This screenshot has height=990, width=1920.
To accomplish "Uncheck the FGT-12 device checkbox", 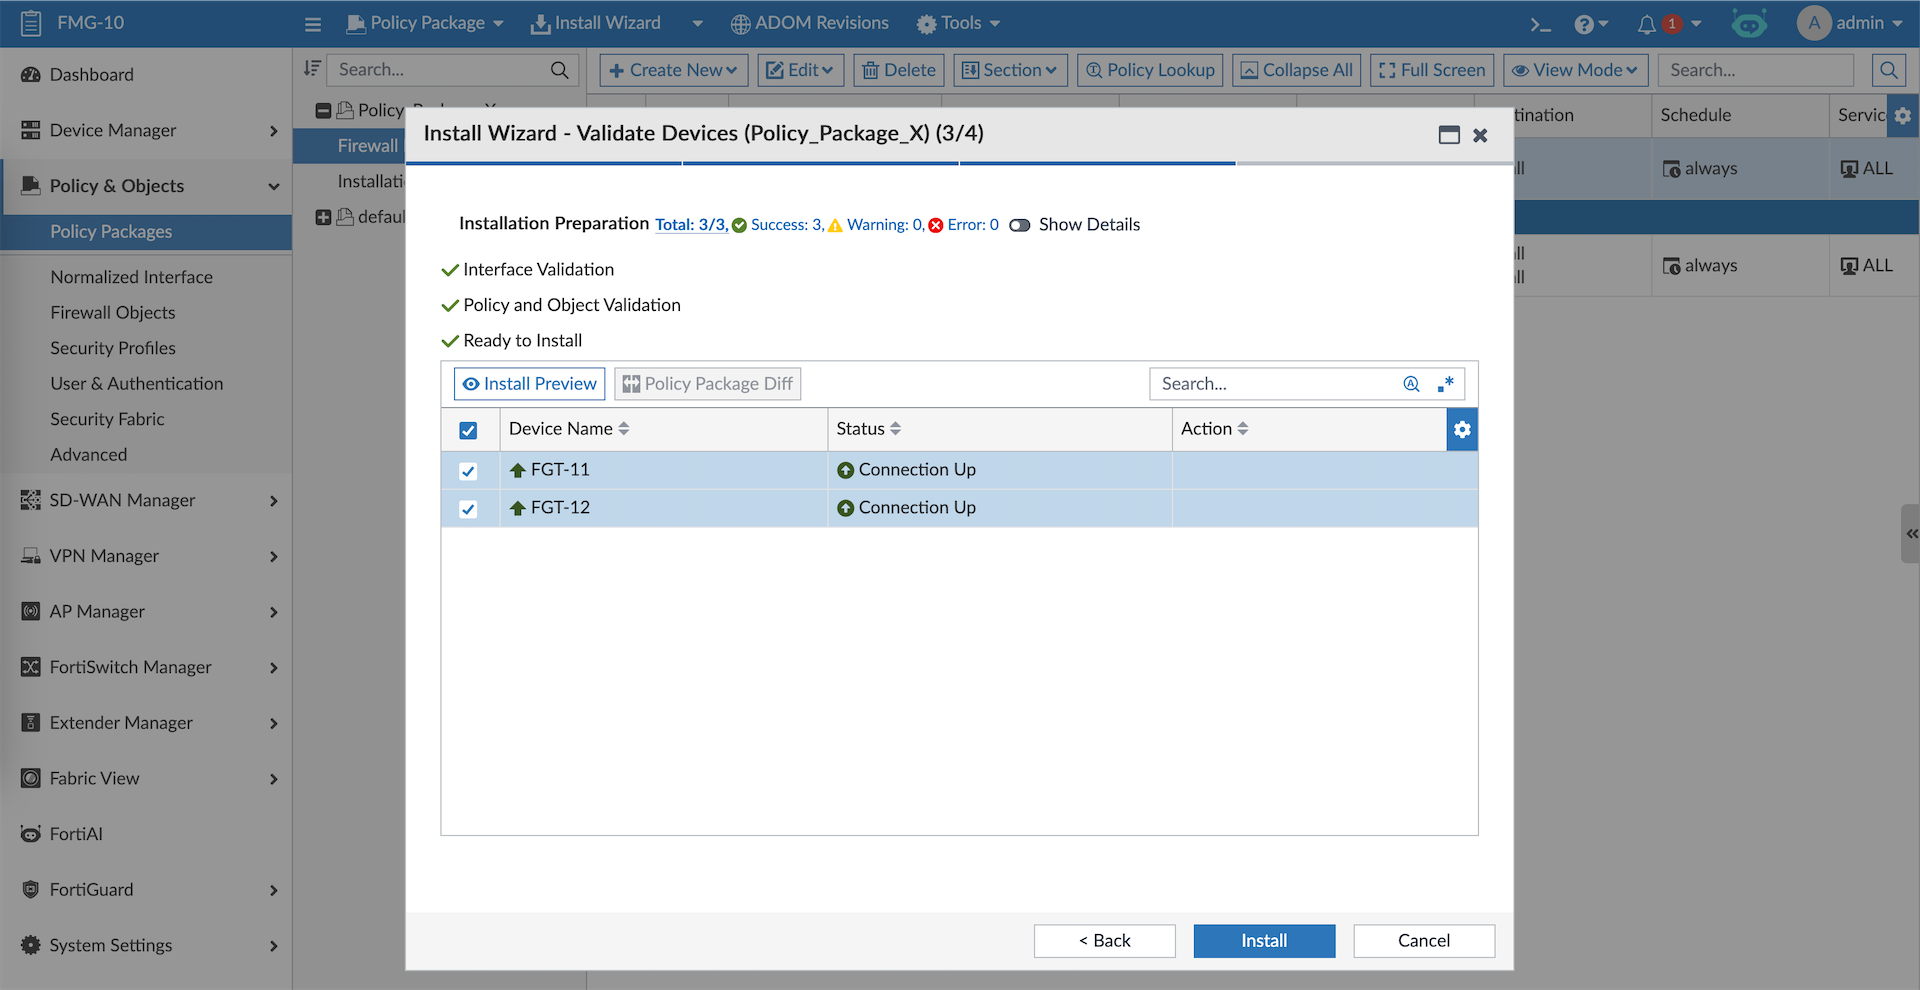I will [468, 509].
